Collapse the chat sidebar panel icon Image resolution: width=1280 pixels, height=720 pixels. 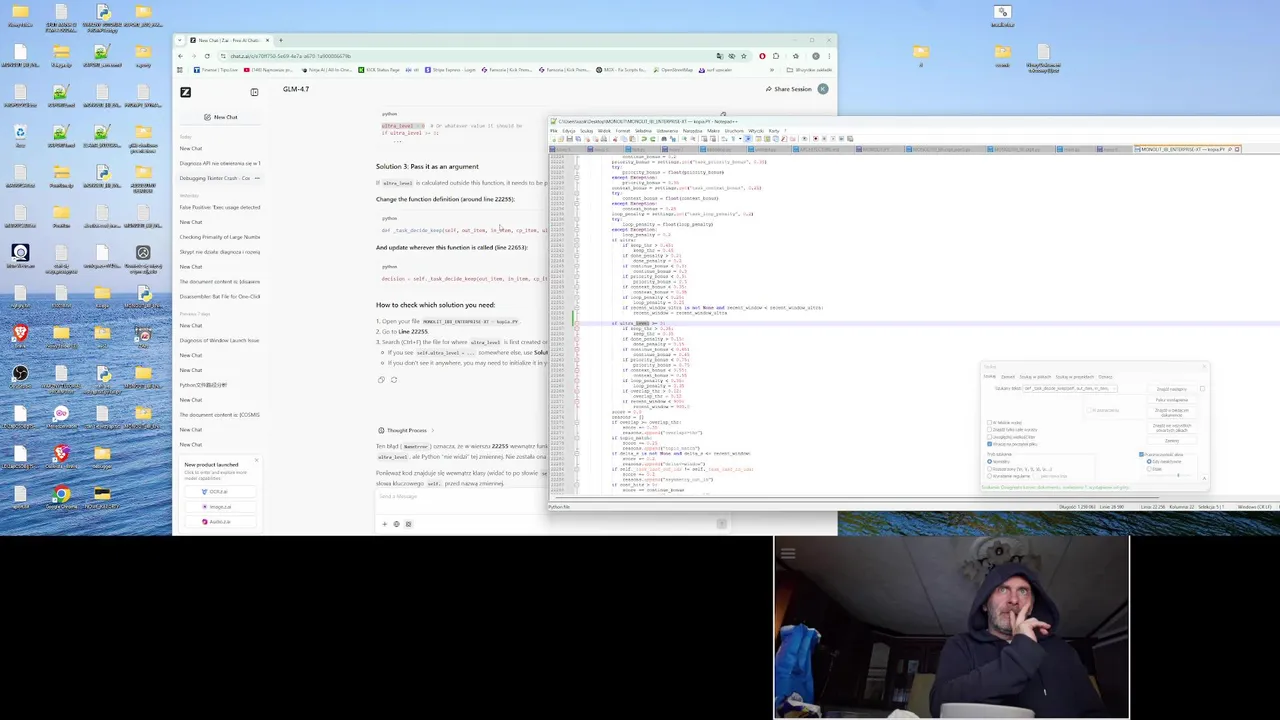(254, 92)
